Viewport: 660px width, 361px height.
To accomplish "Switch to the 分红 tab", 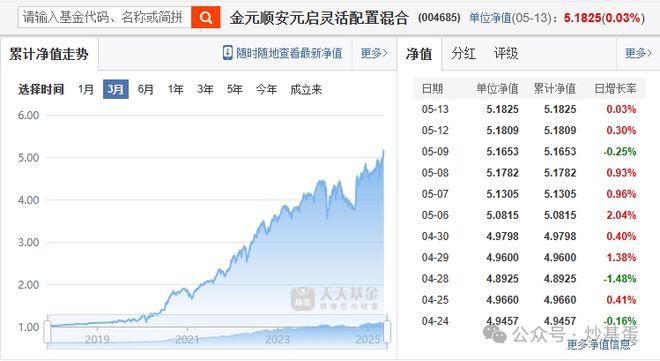I will point(463,53).
